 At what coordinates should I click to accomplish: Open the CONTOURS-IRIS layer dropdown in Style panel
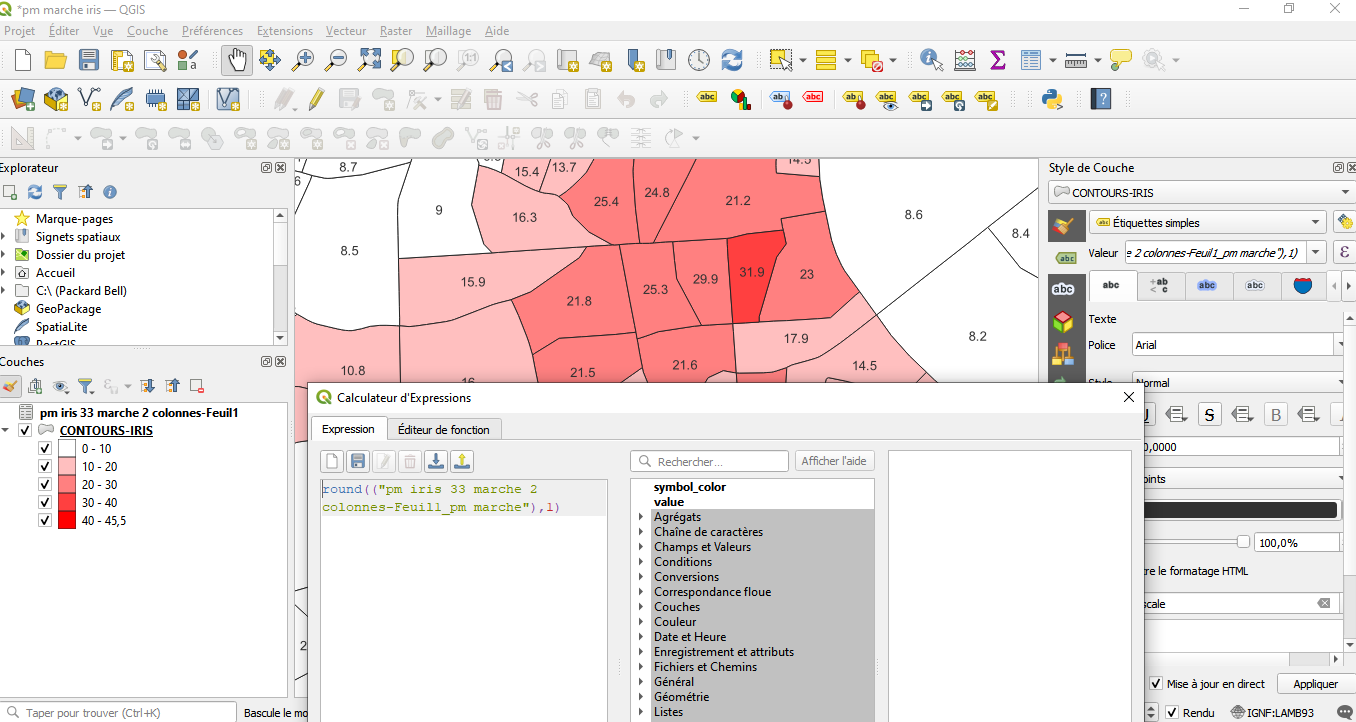[x=1201, y=192]
